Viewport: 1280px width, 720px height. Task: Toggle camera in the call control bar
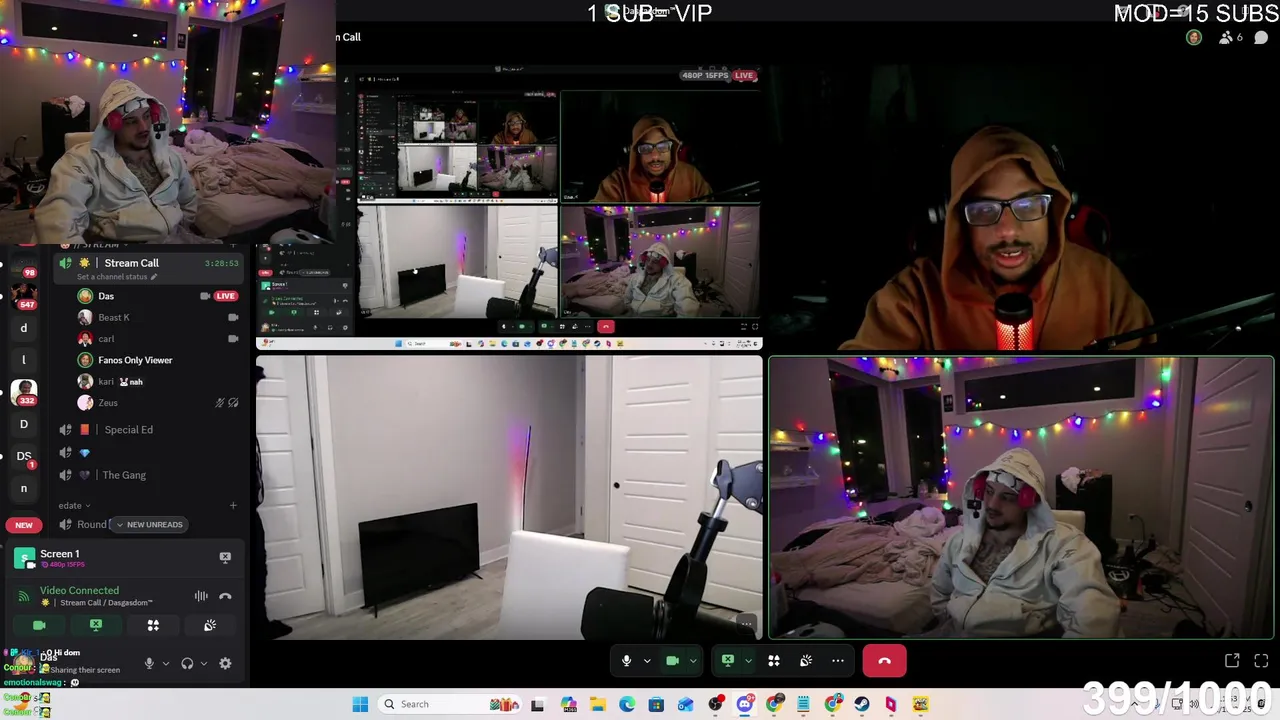672,661
